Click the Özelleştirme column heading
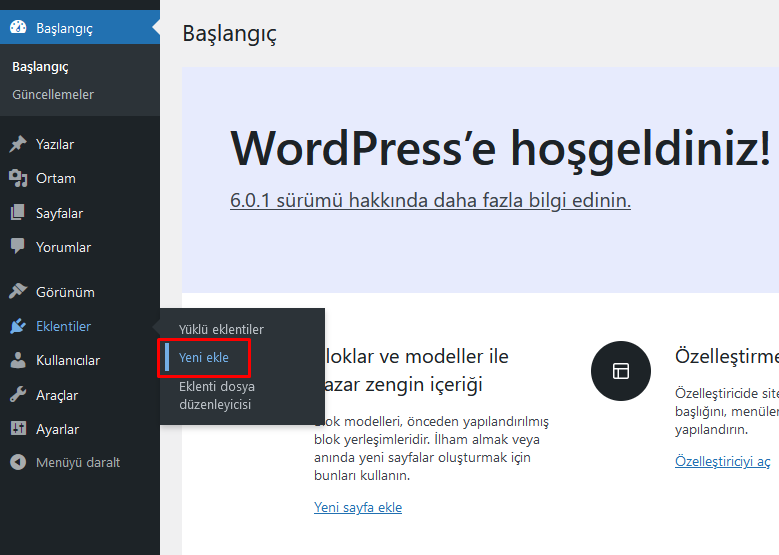The width and height of the screenshot is (779, 555). tap(727, 356)
